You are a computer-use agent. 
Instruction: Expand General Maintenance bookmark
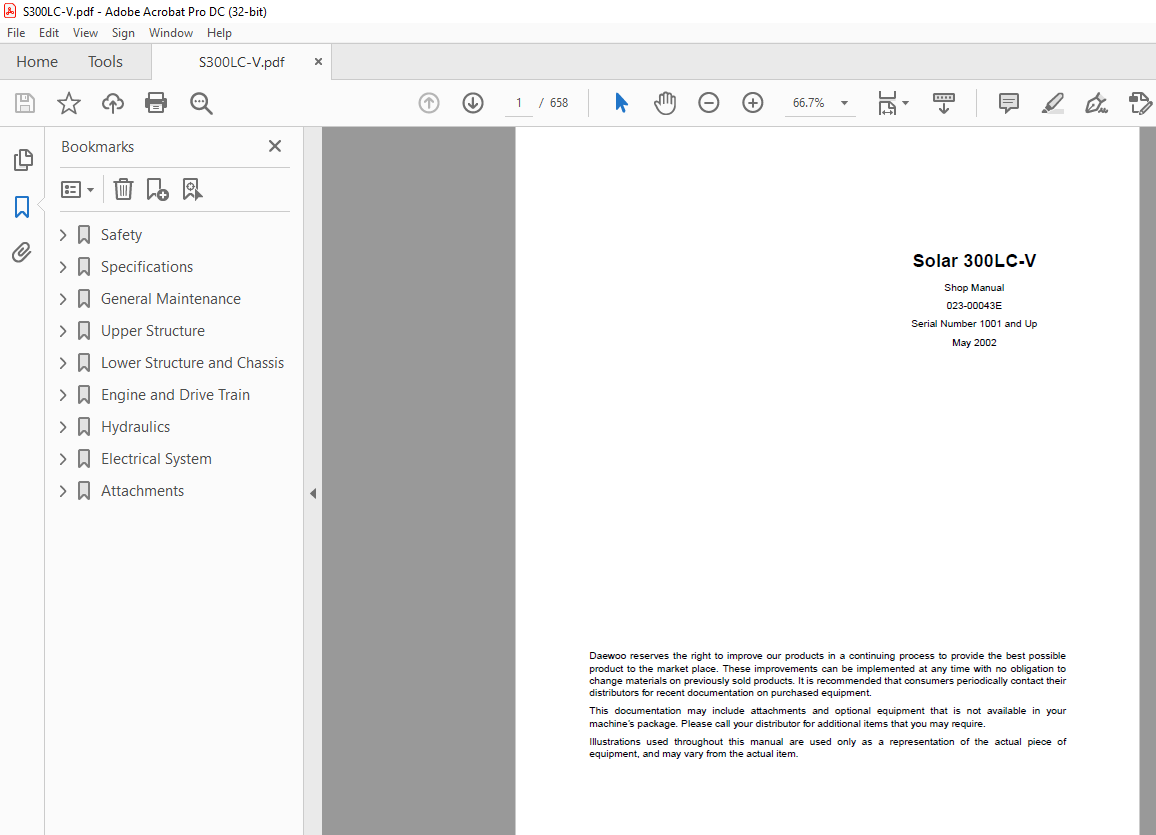63,298
